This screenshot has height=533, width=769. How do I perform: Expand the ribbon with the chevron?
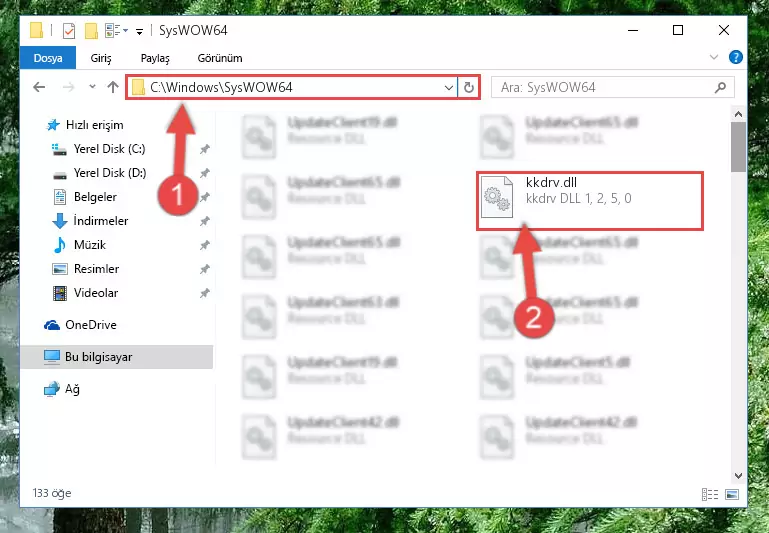(x=714, y=57)
